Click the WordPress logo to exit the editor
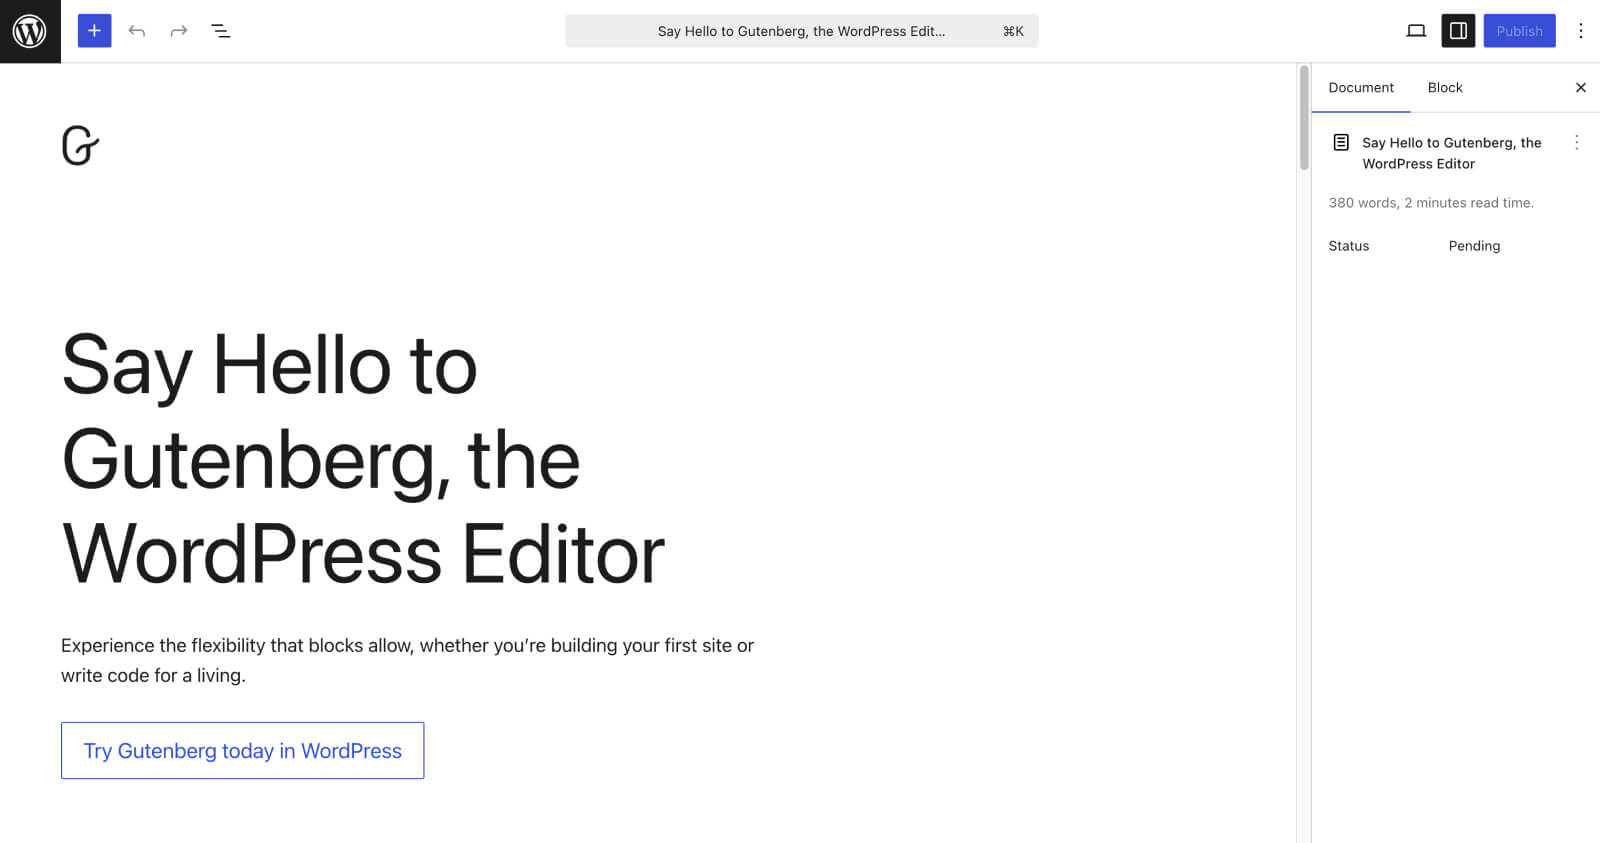 coord(29,30)
